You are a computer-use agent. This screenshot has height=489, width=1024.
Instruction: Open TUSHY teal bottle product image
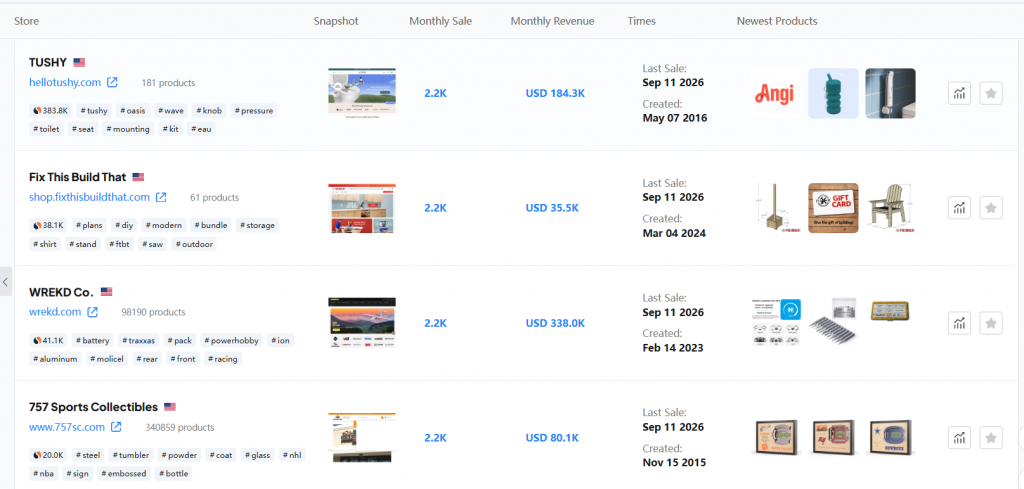point(833,93)
